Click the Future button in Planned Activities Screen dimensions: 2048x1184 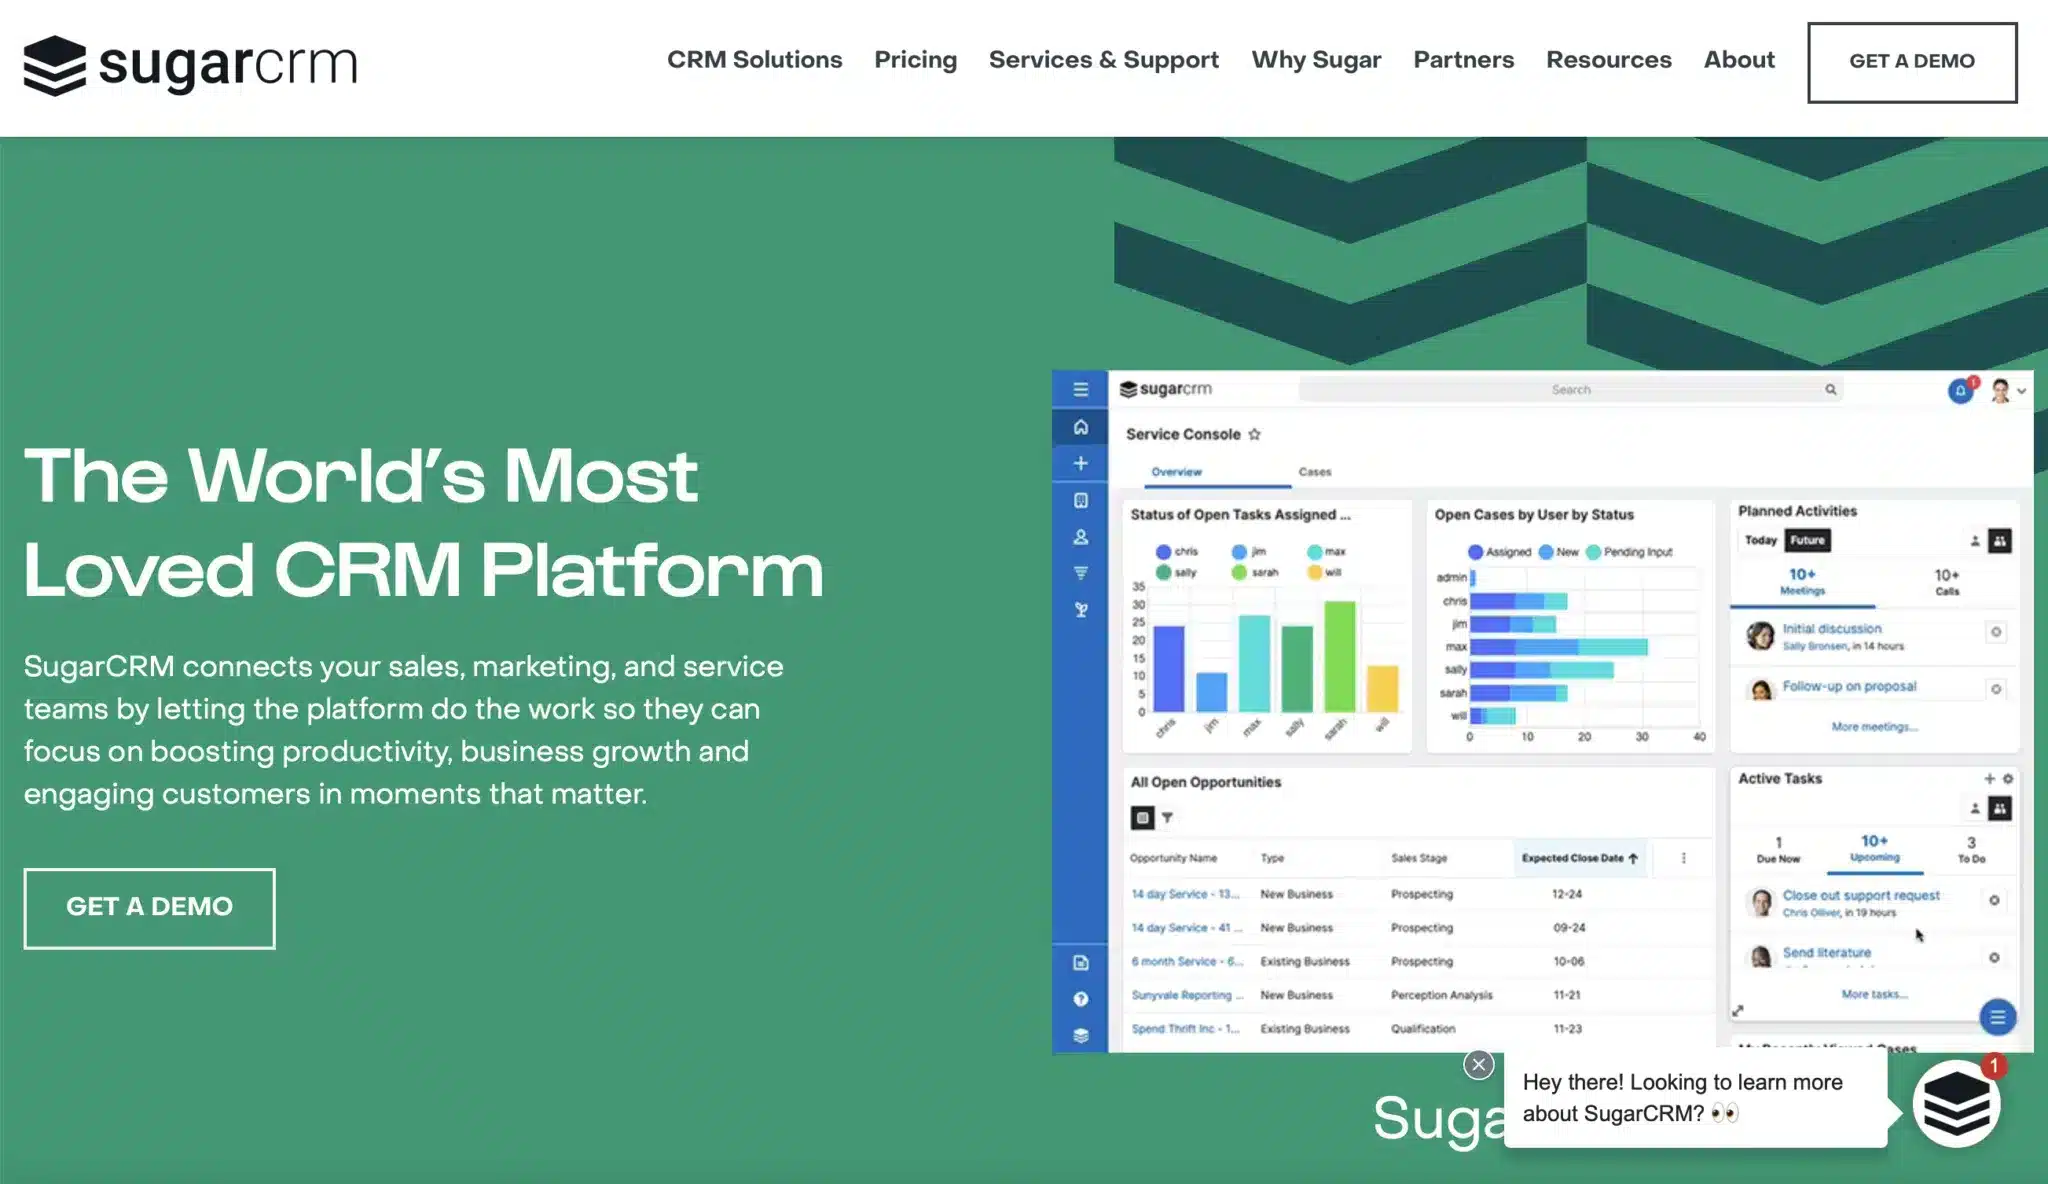pos(1807,541)
